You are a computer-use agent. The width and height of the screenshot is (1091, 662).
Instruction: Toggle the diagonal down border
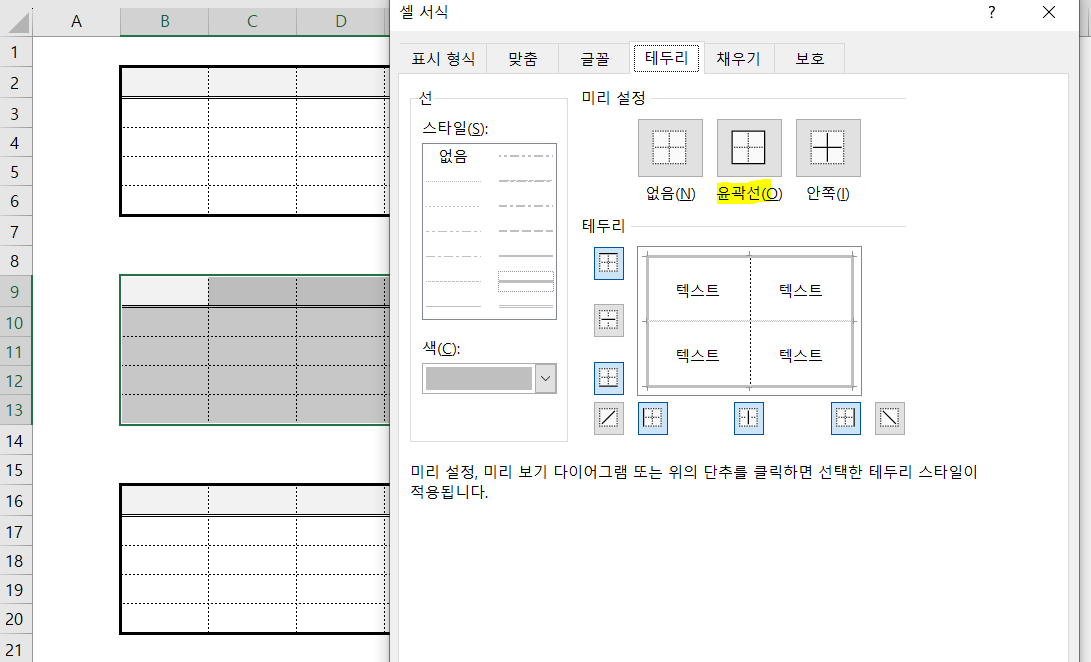point(889,418)
